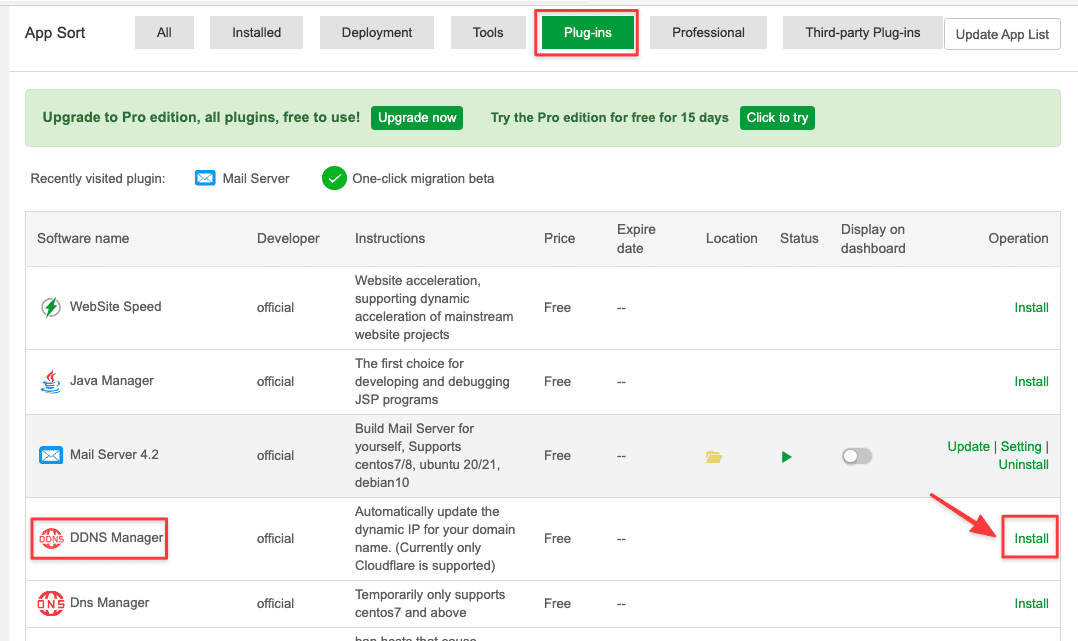Uninstall the Mail Server plugin
The image size is (1078, 641).
click(1023, 464)
